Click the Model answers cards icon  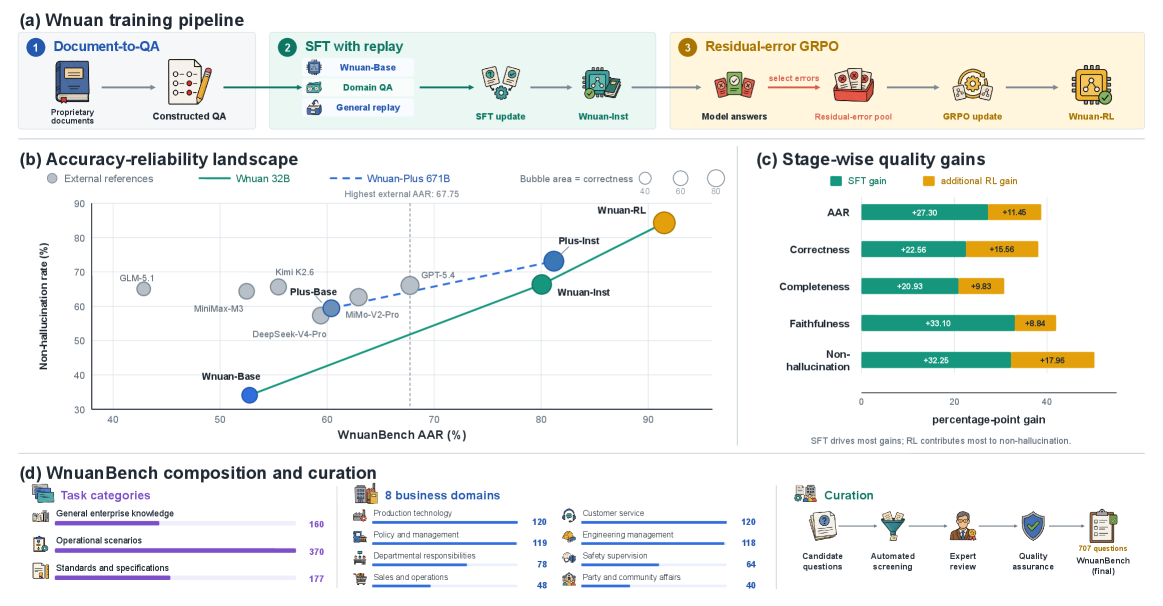[734, 86]
